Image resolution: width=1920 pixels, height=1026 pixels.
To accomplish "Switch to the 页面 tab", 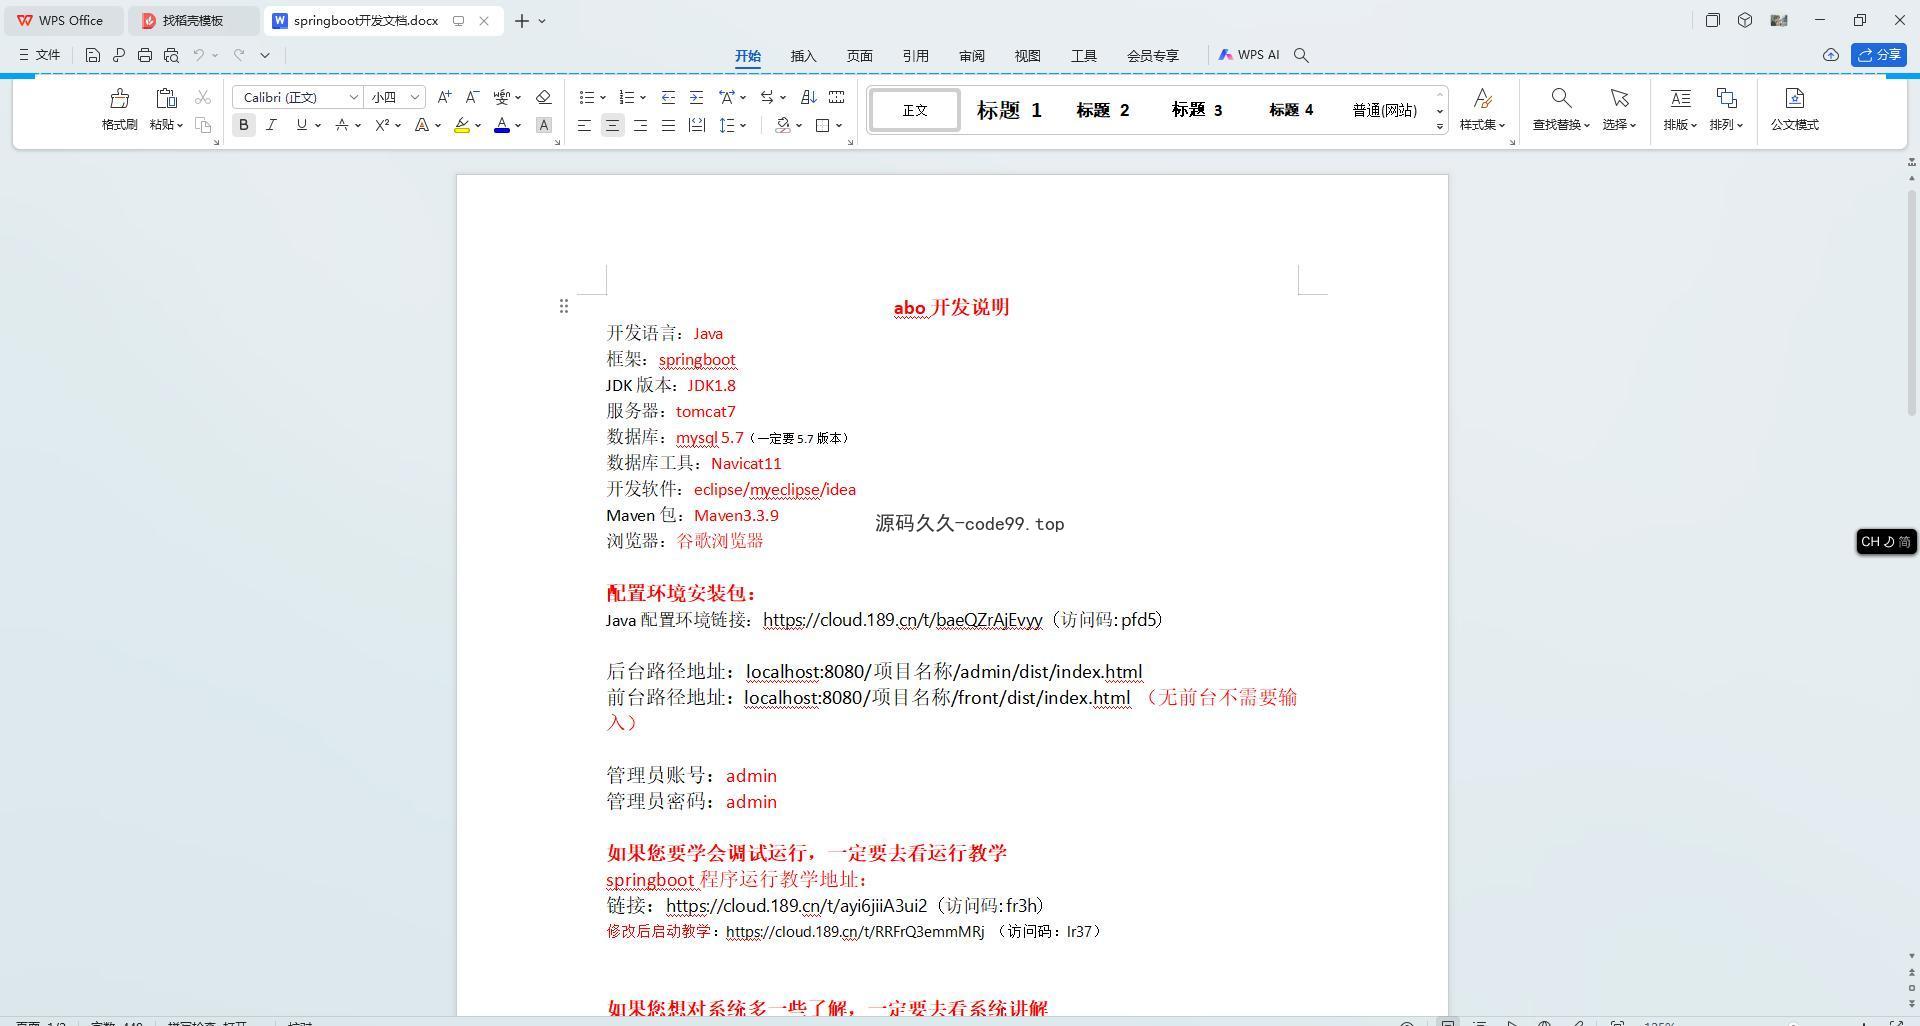I will click(860, 56).
